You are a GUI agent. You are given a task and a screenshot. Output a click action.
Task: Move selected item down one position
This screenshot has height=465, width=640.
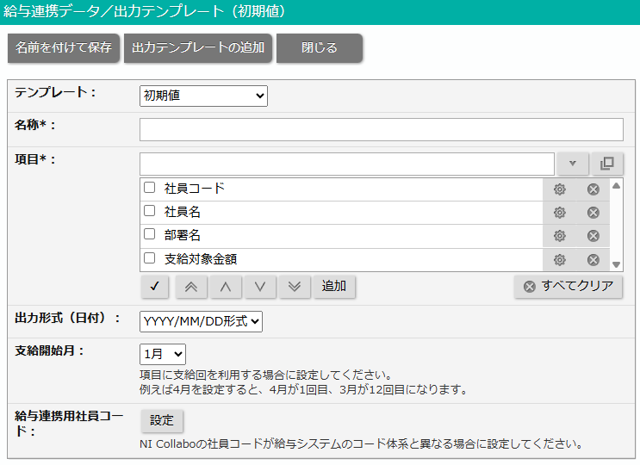coord(259,286)
